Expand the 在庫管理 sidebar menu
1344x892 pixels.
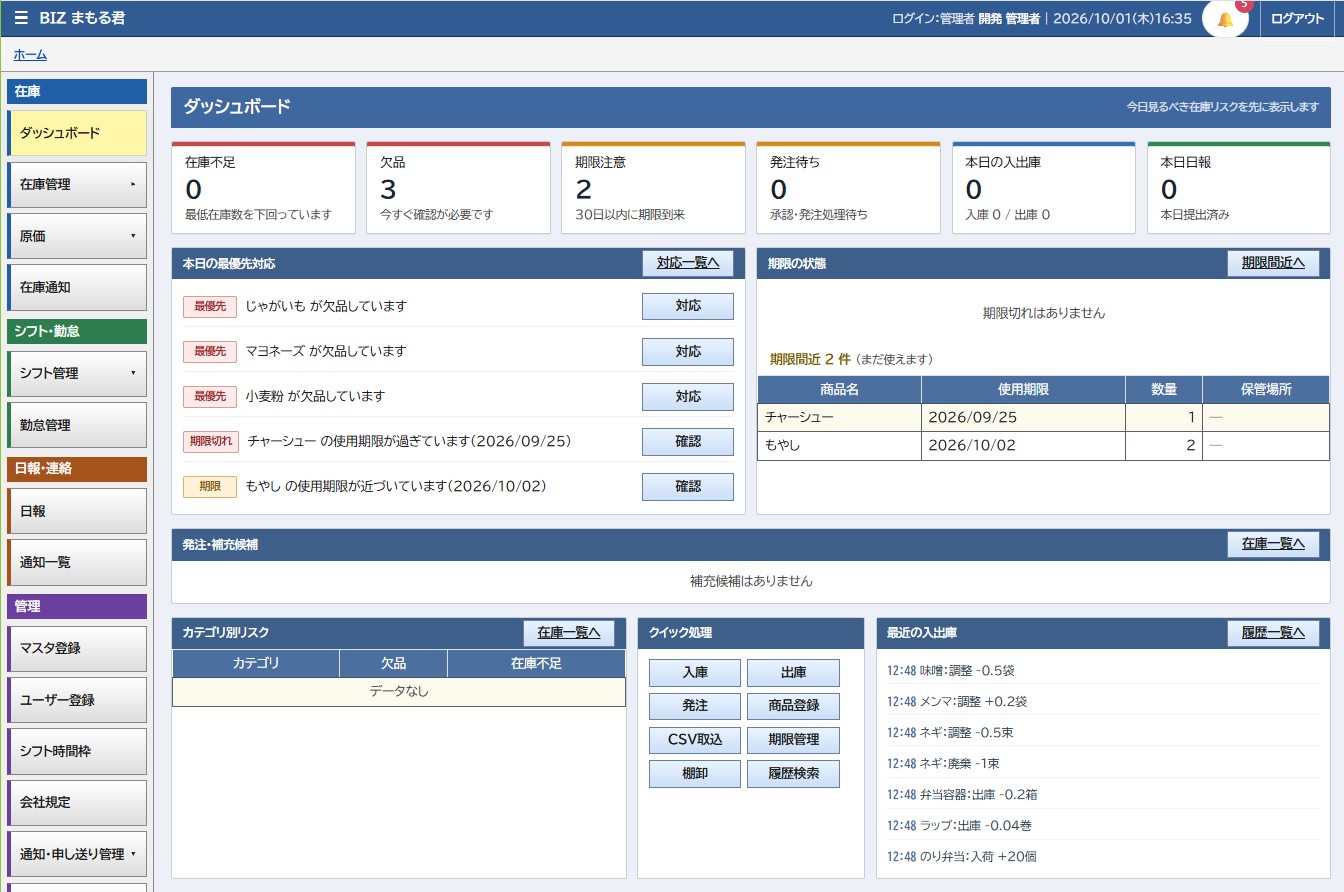[77, 185]
